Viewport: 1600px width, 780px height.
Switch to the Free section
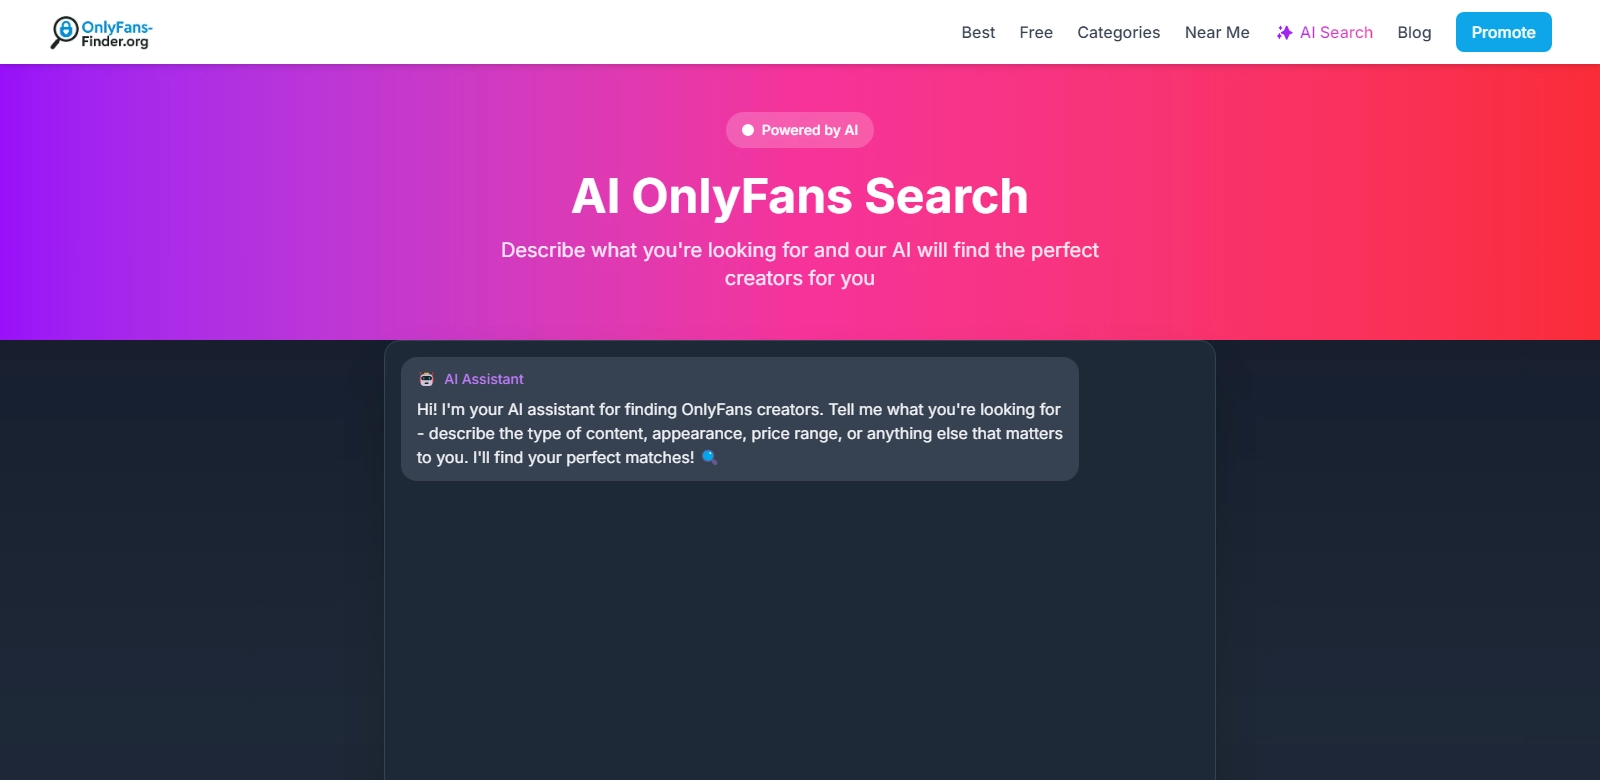coord(1035,32)
